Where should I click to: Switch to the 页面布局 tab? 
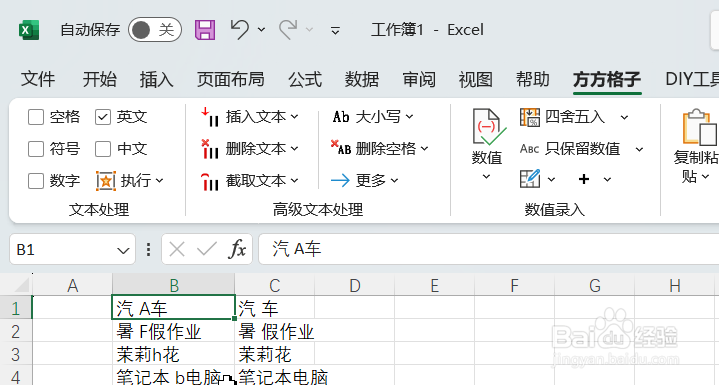[231, 79]
